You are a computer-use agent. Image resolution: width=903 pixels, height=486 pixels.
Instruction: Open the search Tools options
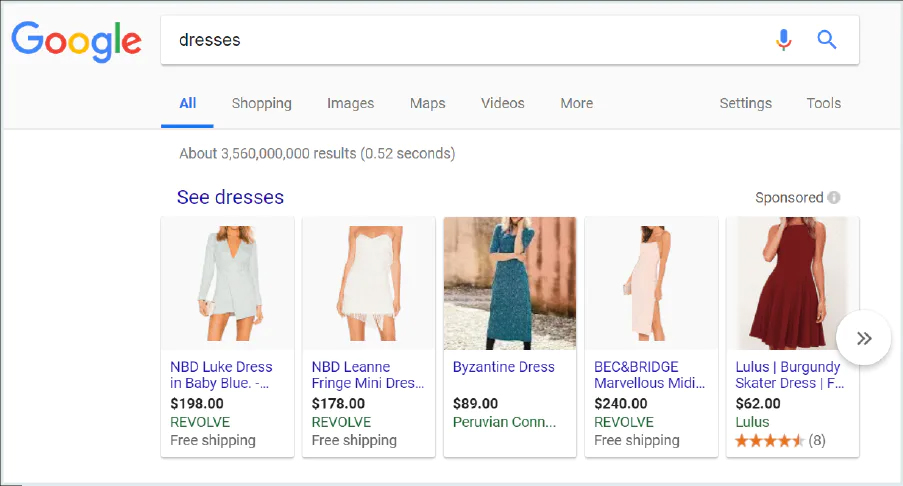pyautogui.click(x=824, y=103)
